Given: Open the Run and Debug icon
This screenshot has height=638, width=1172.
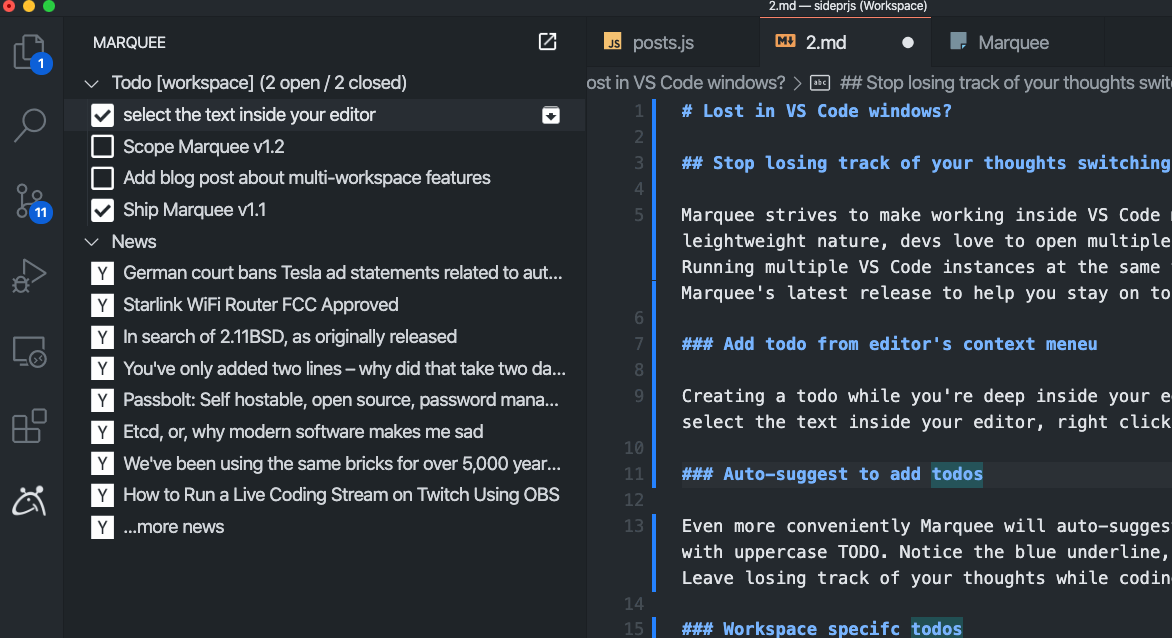Looking at the screenshot, I should [x=30, y=276].
